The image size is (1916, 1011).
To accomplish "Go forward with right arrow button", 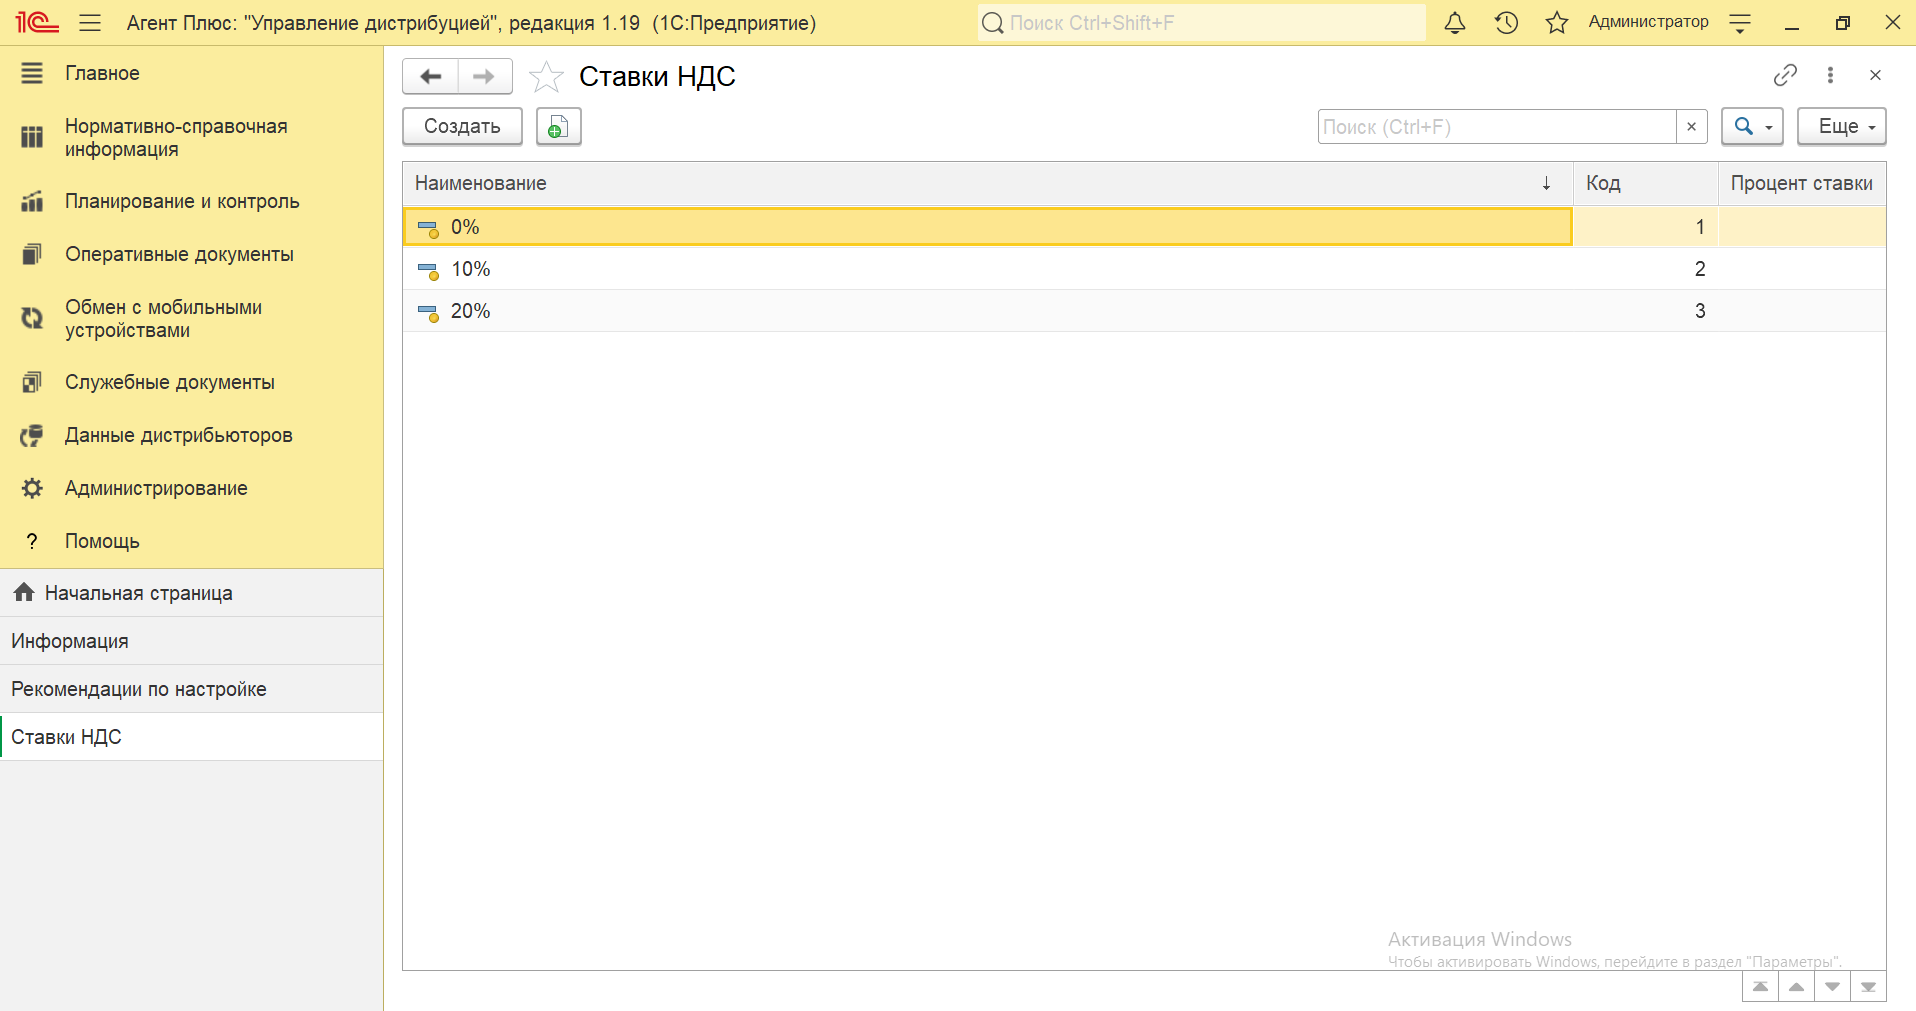I will point(484,76).
